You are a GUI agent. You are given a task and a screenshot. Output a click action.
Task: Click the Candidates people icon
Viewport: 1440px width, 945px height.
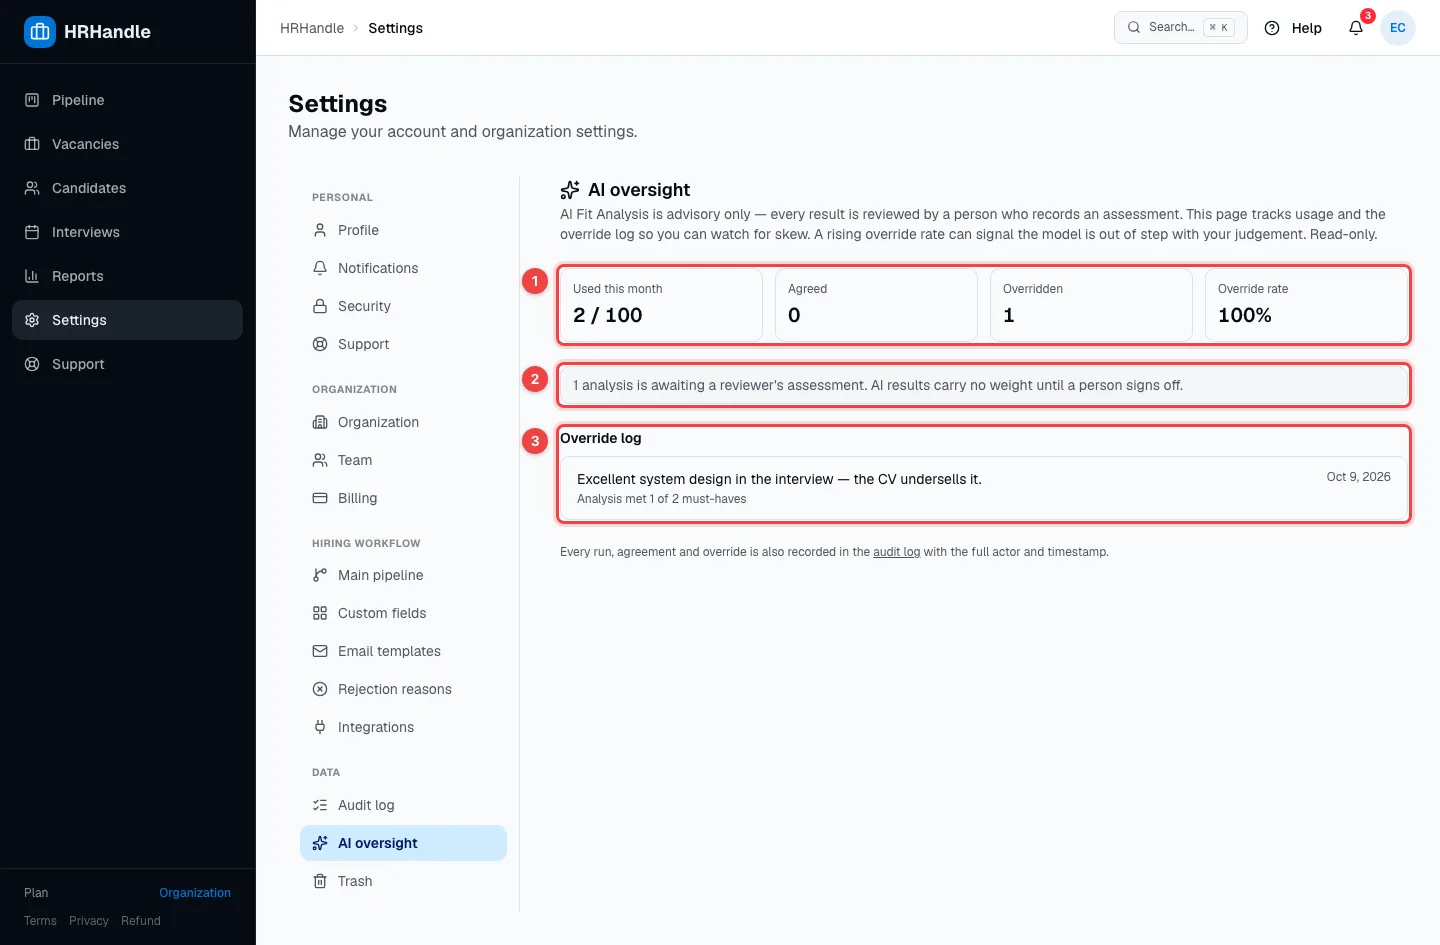[32, 188]
